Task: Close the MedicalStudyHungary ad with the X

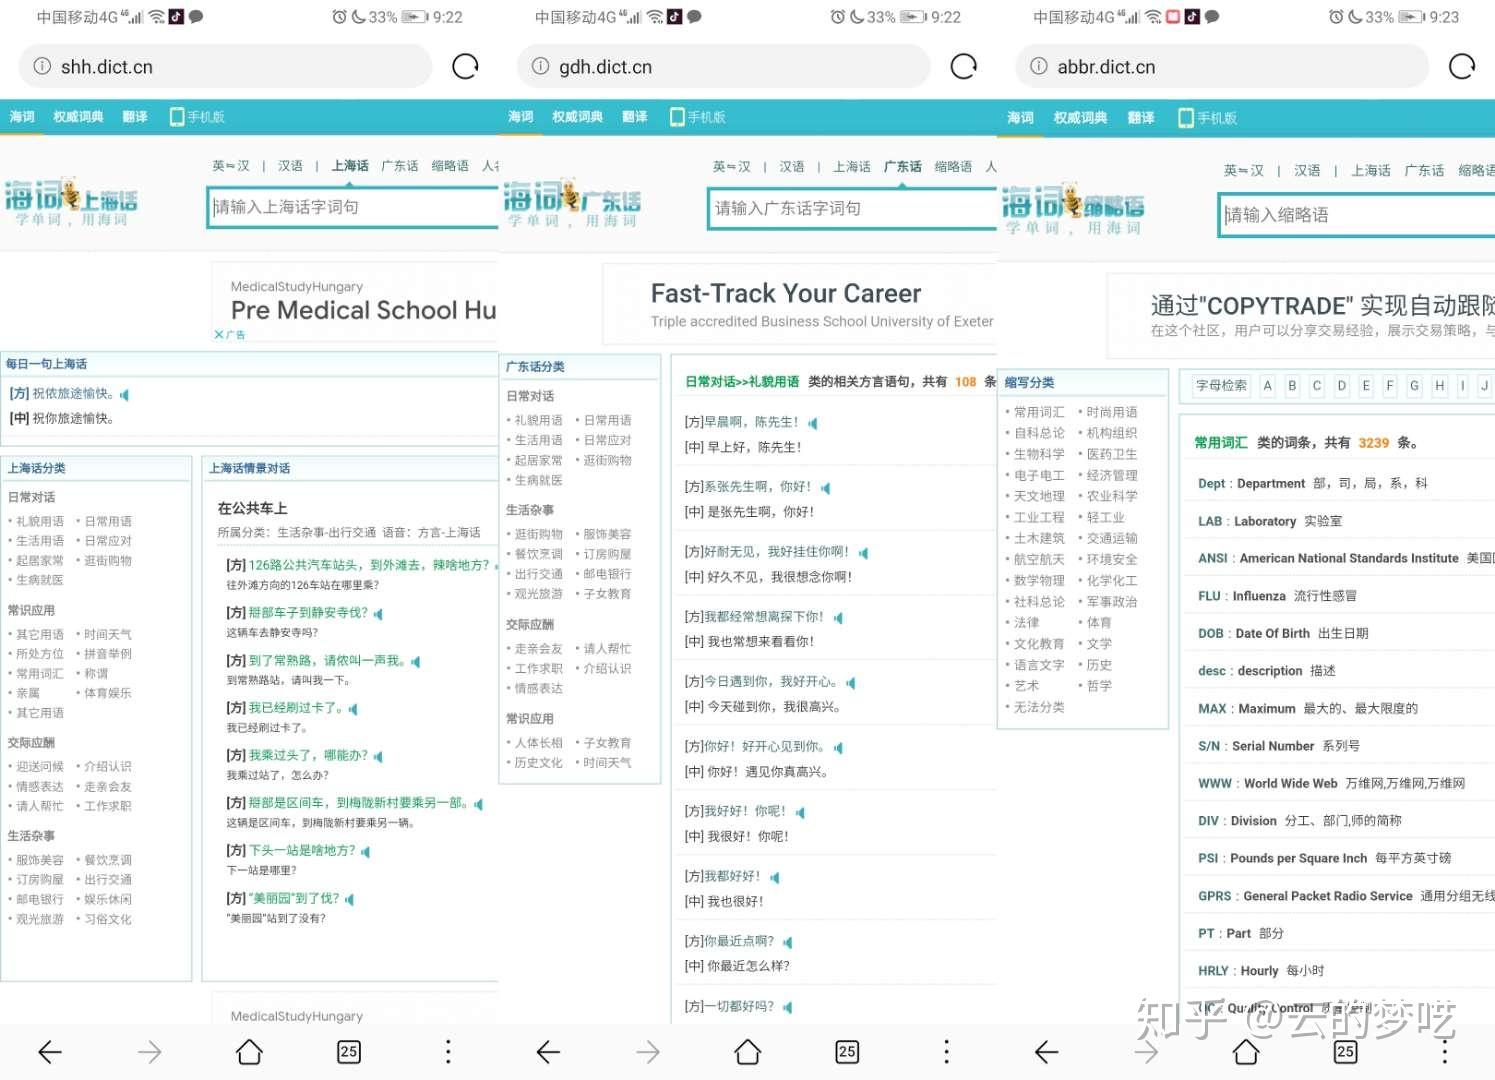Action: pos(219,335)
